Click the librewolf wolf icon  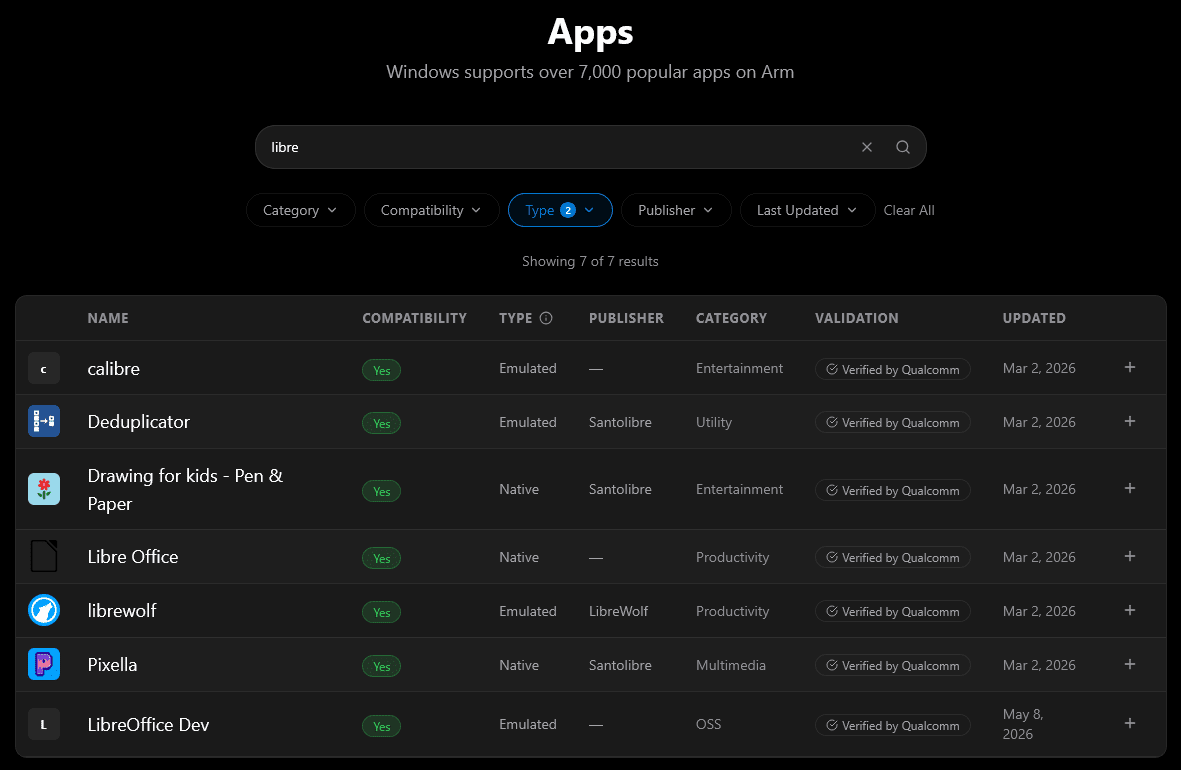pyautogui.click(x=44, y=610)
